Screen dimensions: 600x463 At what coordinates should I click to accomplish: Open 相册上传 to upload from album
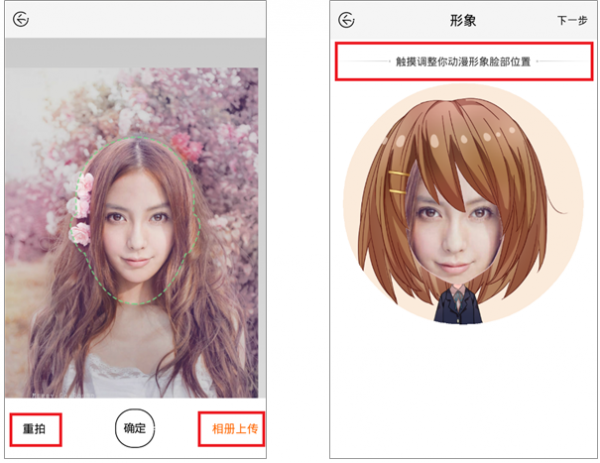point(231,429)
